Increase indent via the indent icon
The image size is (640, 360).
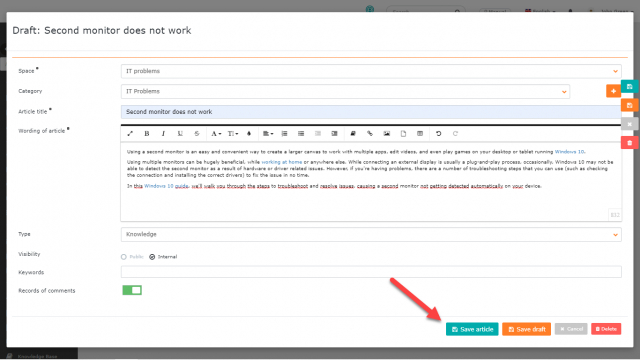334,133
